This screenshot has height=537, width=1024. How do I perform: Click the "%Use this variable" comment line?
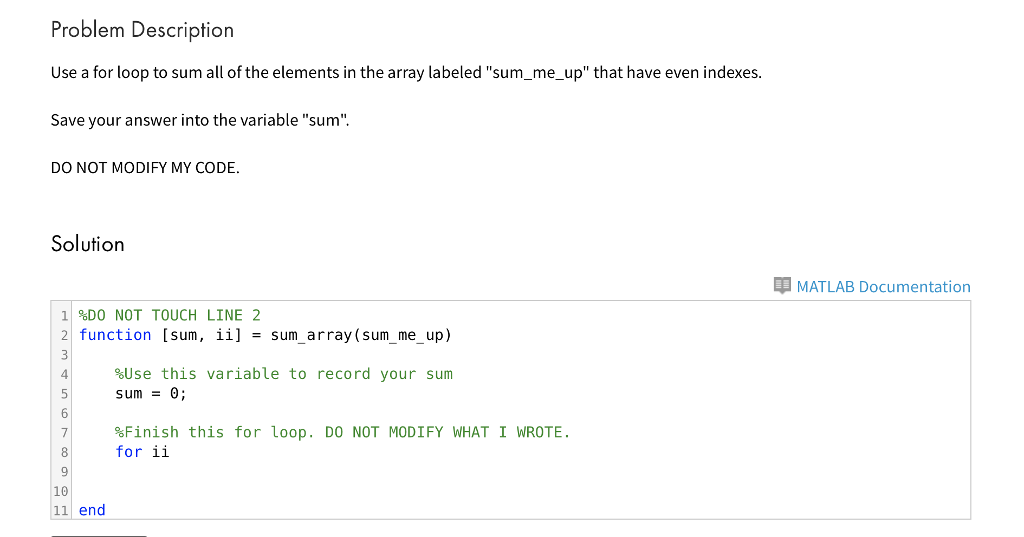[284, 374]
